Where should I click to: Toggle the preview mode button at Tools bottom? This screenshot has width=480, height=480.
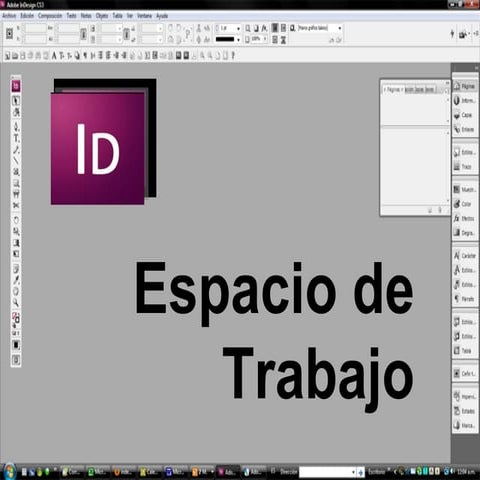click(16, 360)
